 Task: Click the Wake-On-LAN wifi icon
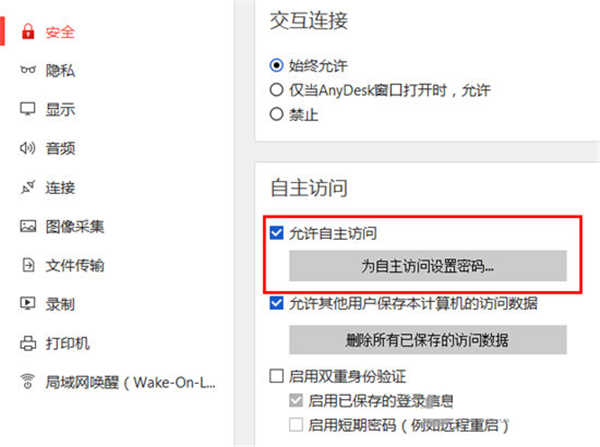coord(28,382)
